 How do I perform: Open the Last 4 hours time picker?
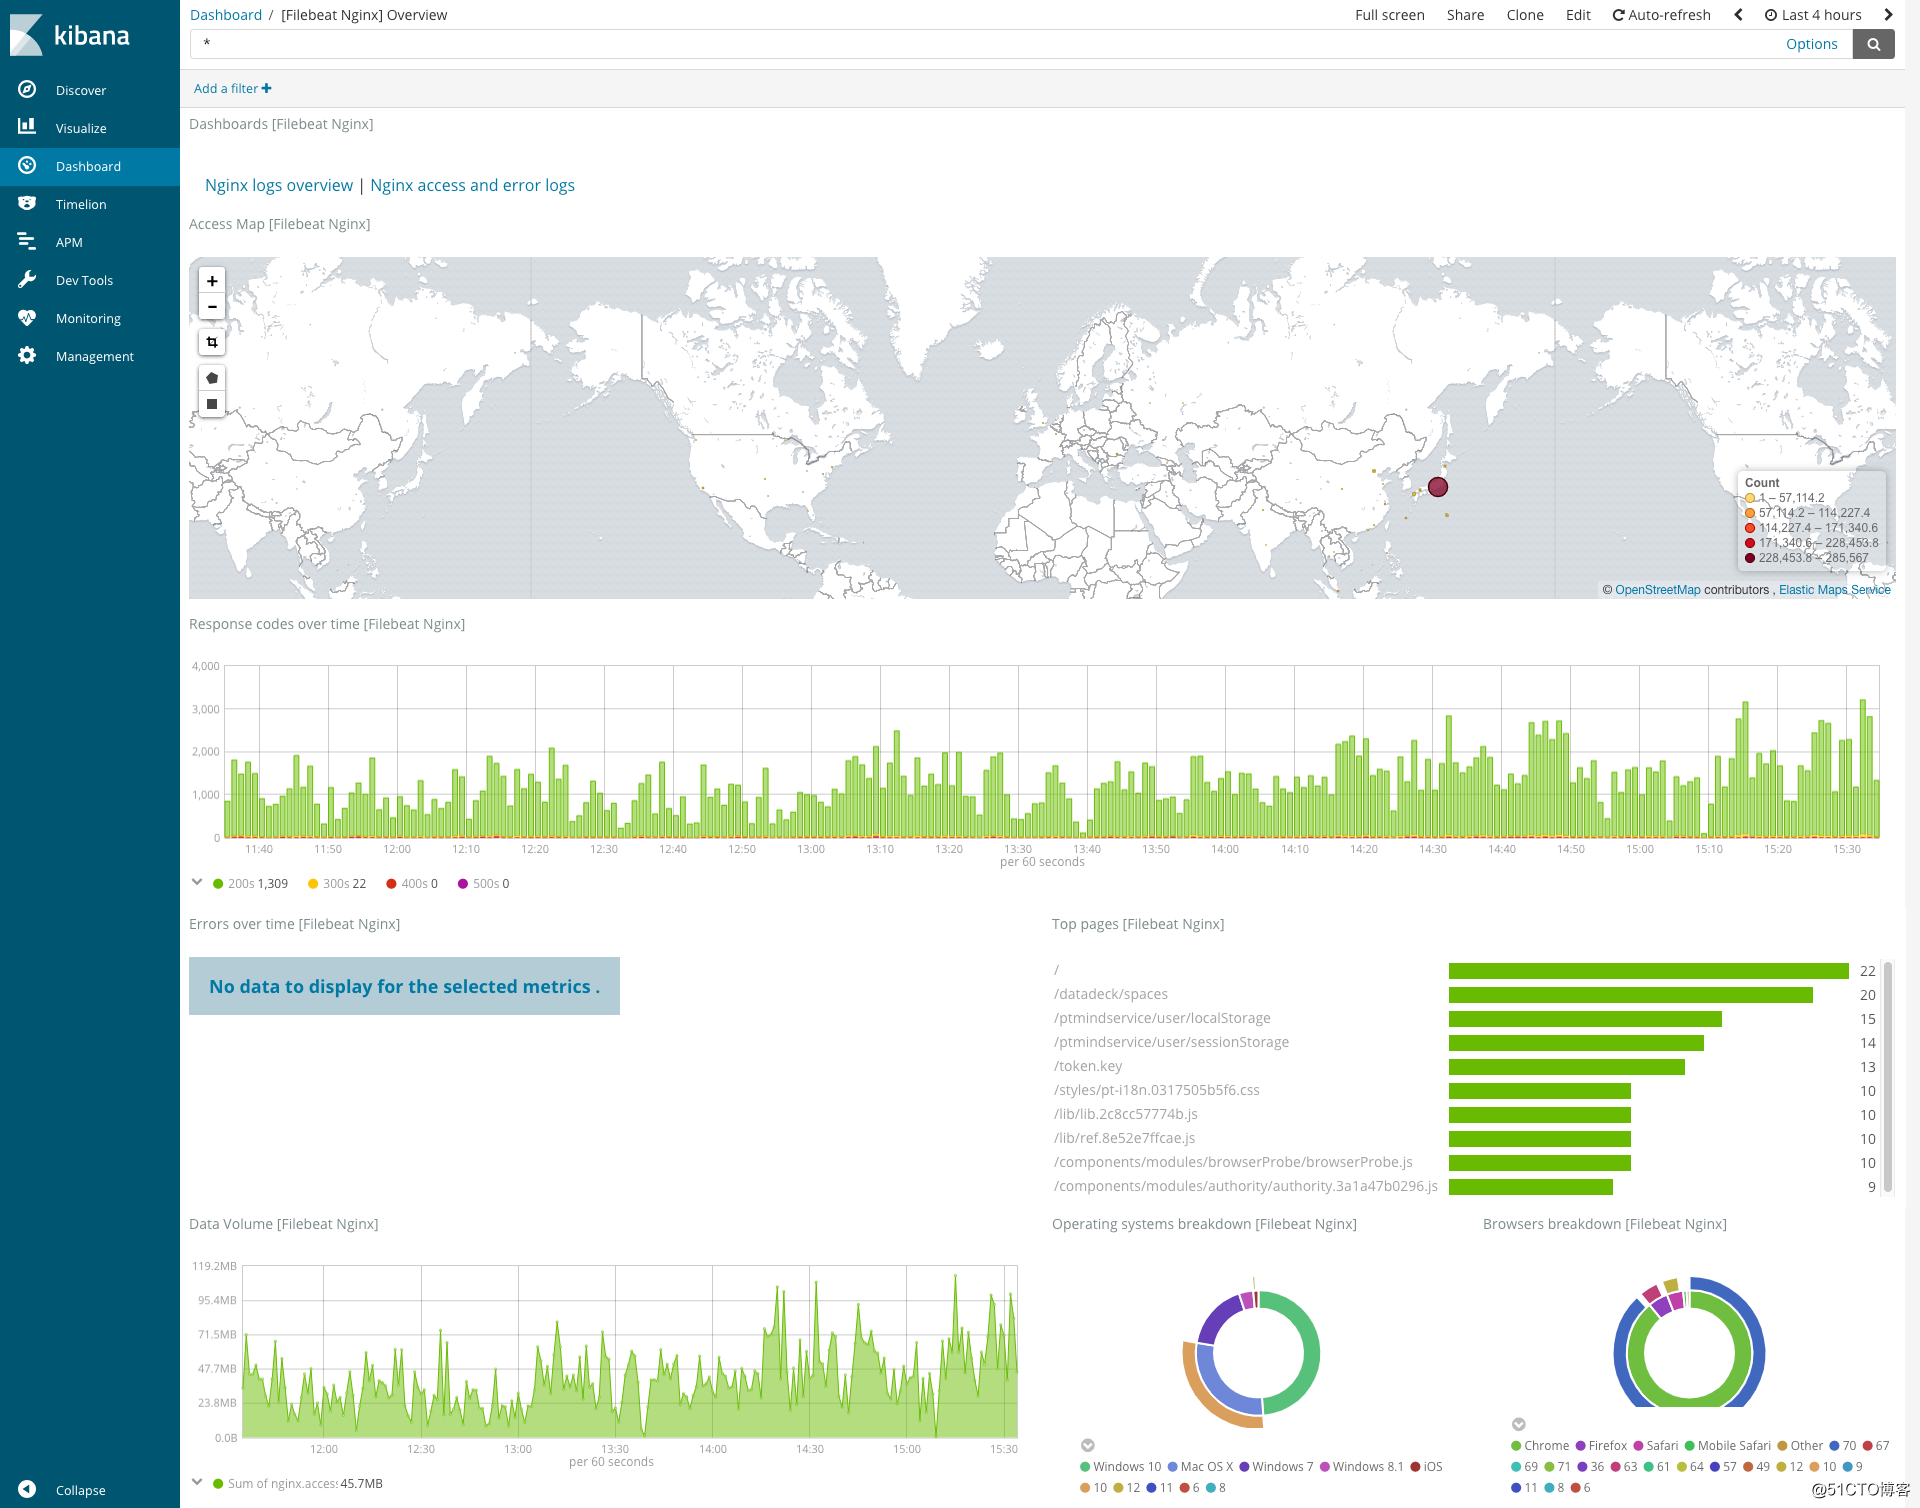(x=1813, y=15)
